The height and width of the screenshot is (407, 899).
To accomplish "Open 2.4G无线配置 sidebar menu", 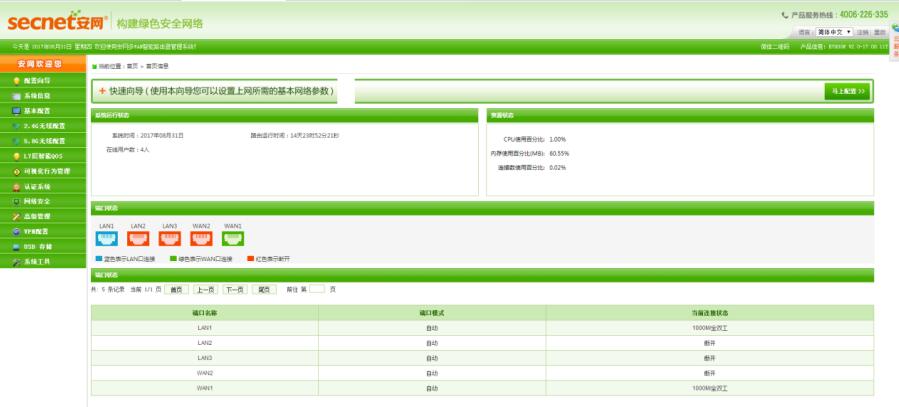I will tap(43, 126).
